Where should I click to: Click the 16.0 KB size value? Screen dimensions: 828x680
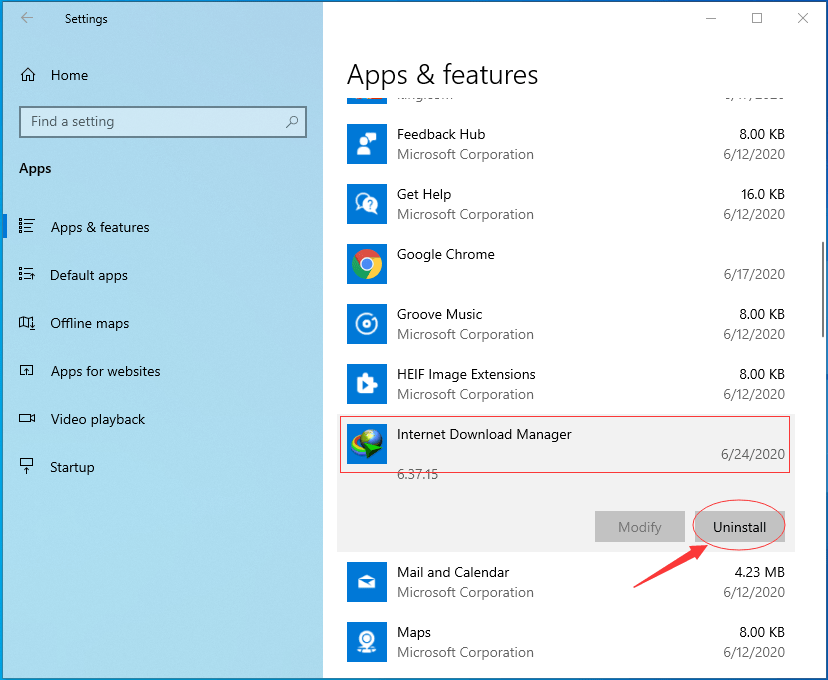pos(763,194)
